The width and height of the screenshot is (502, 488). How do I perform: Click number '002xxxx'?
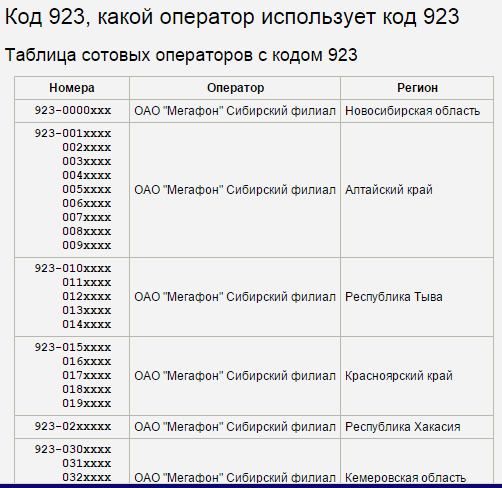coord(87,147)
